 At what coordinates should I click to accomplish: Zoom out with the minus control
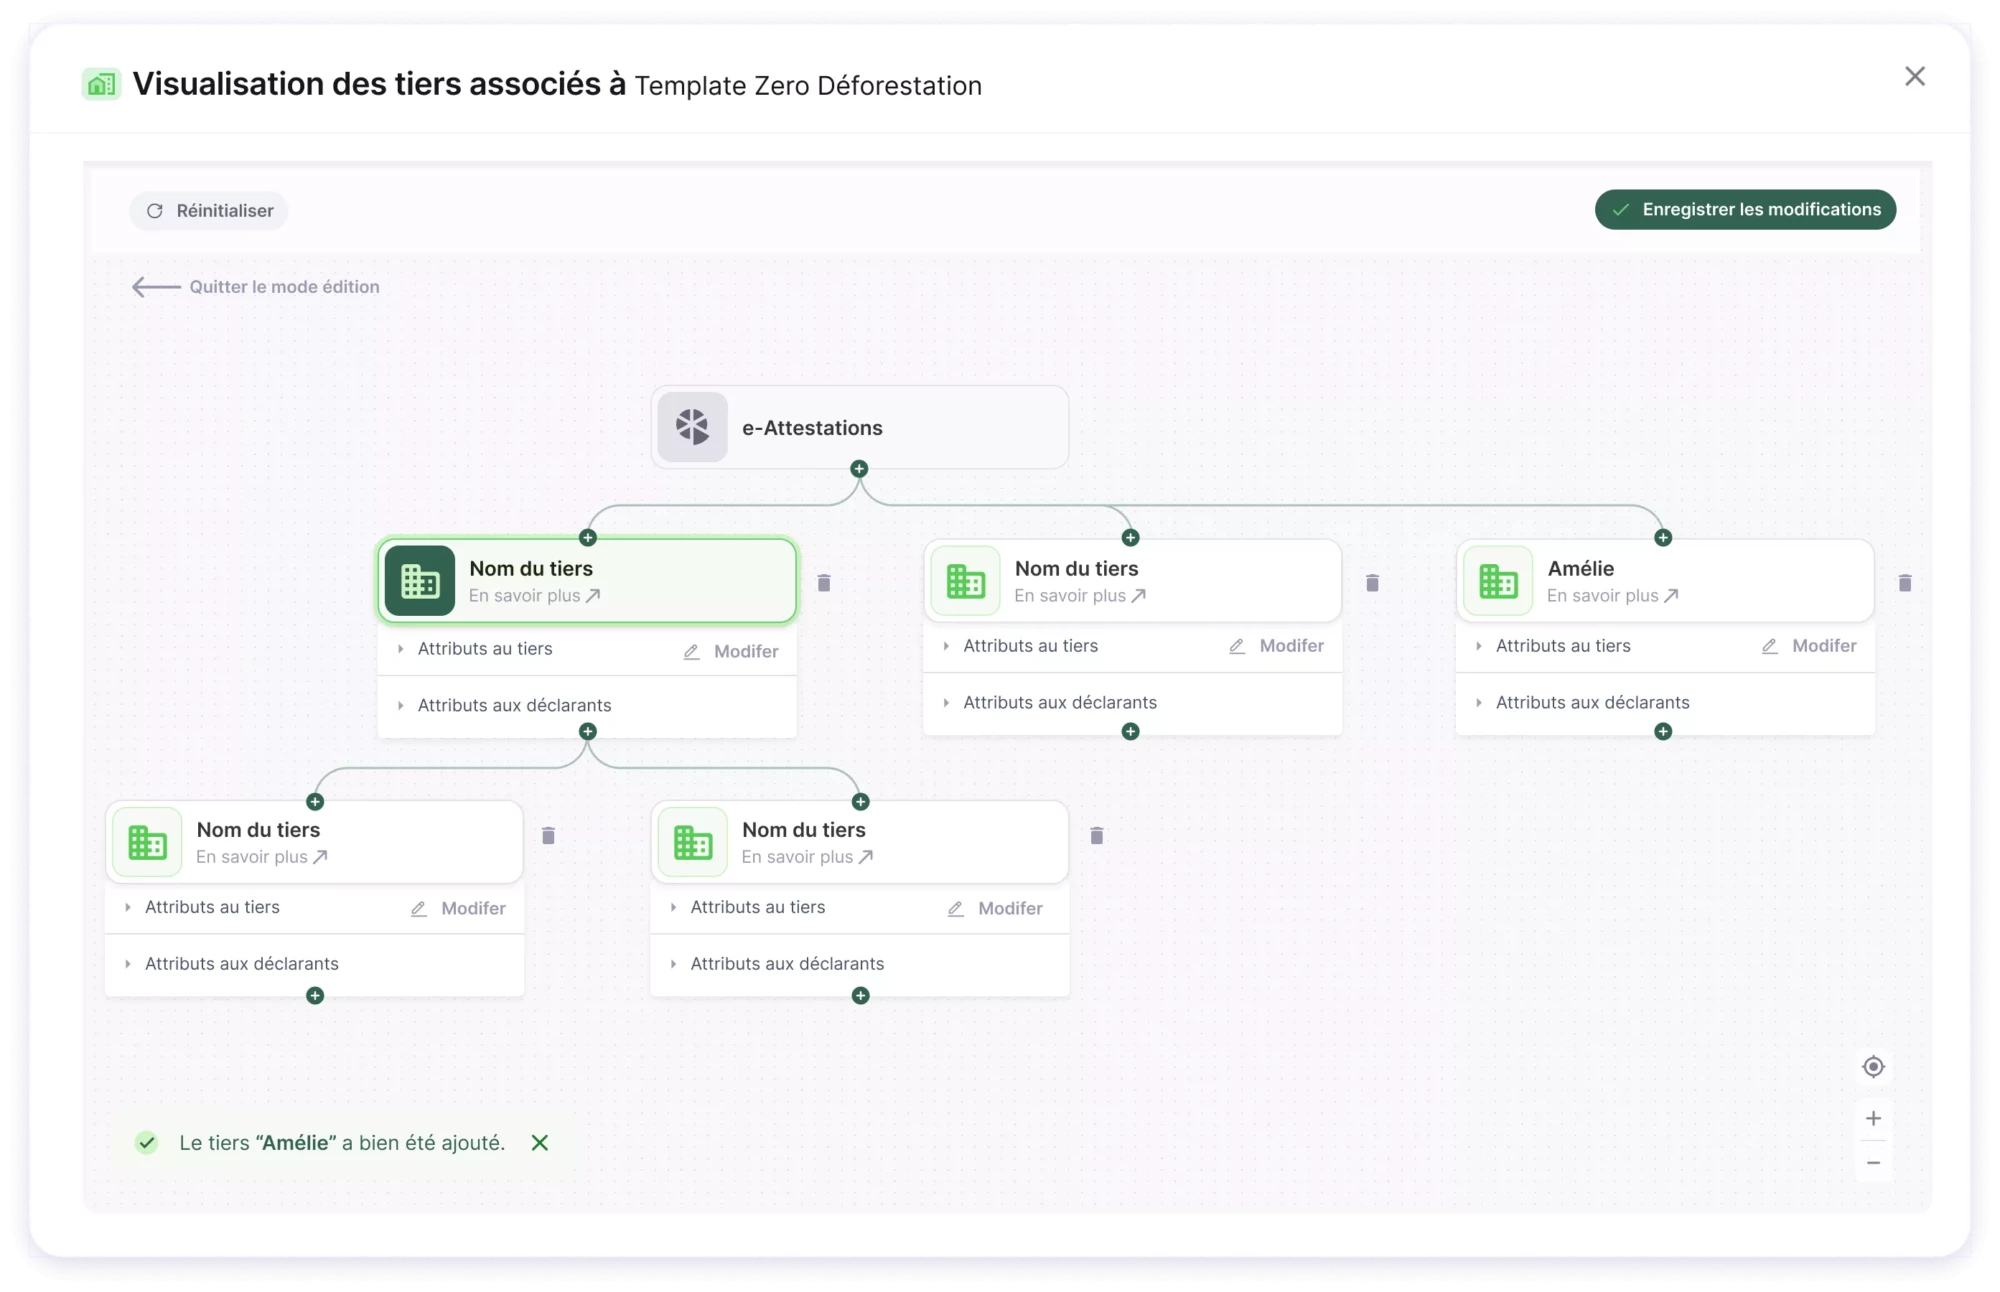[x=1874, y=1163]
